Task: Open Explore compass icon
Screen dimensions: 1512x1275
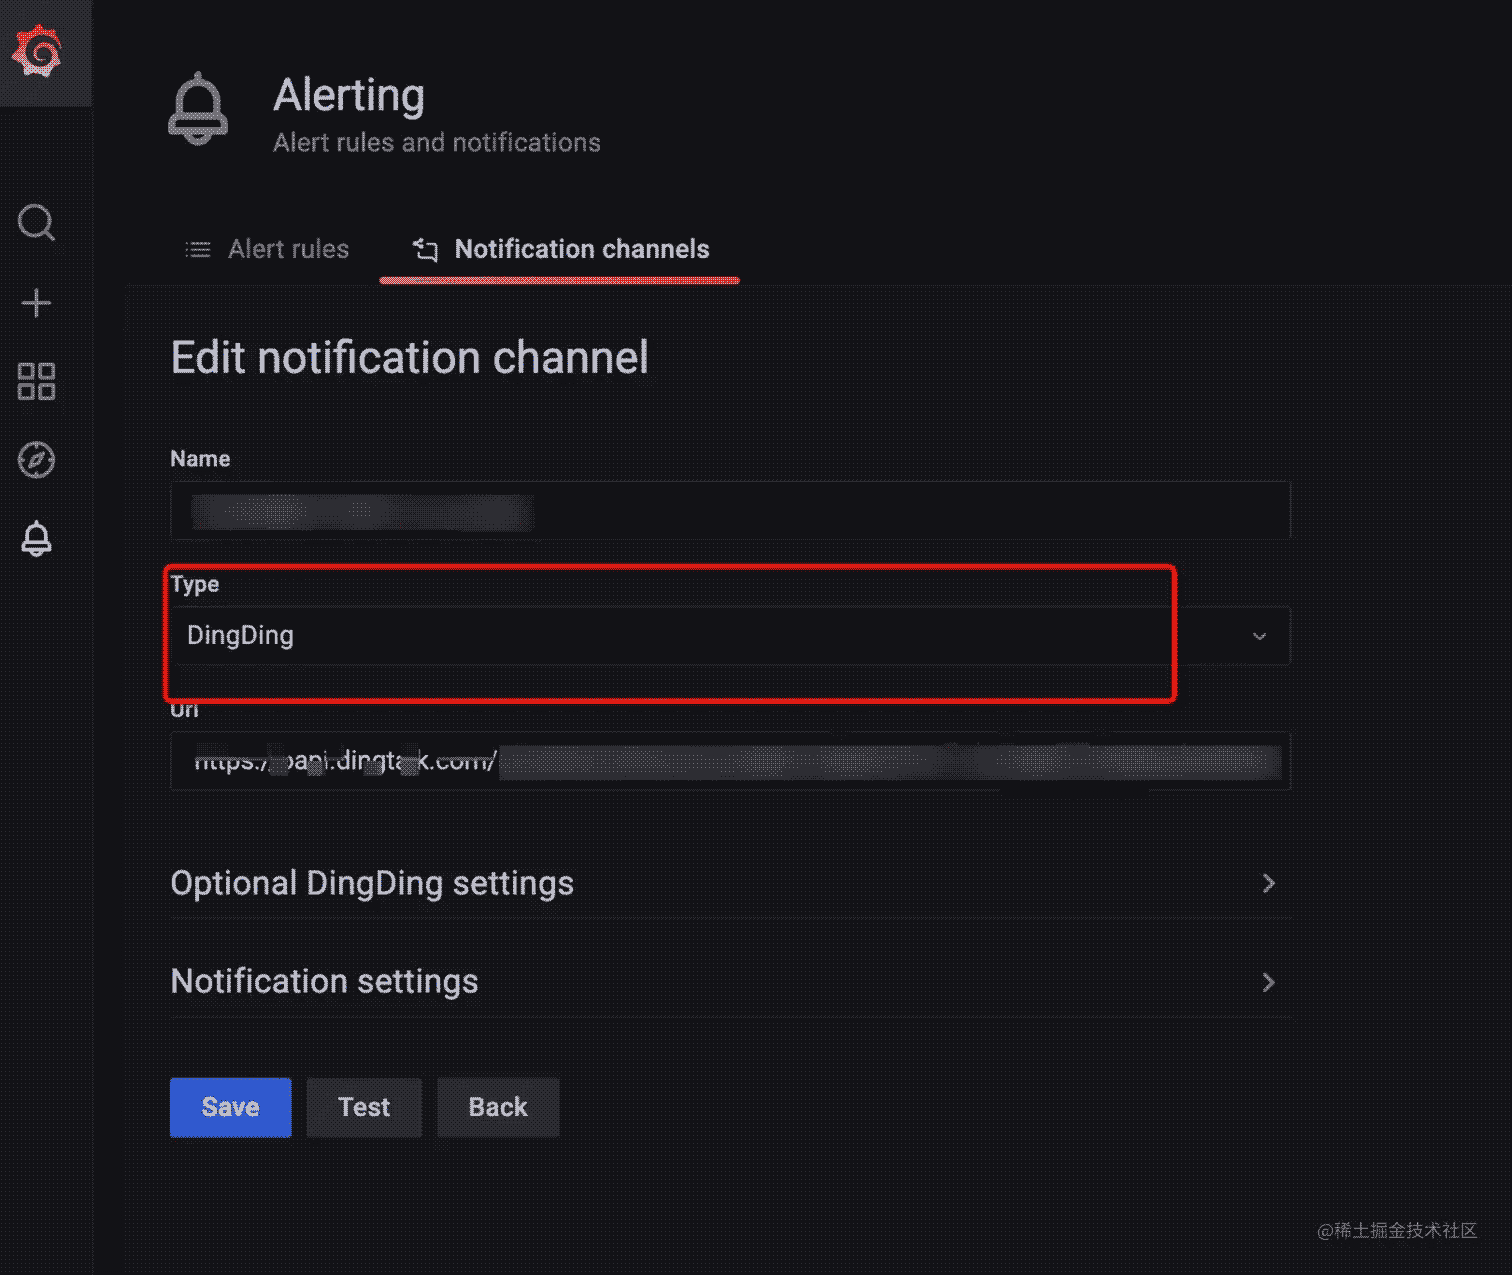Action: [x=37, y=460]
